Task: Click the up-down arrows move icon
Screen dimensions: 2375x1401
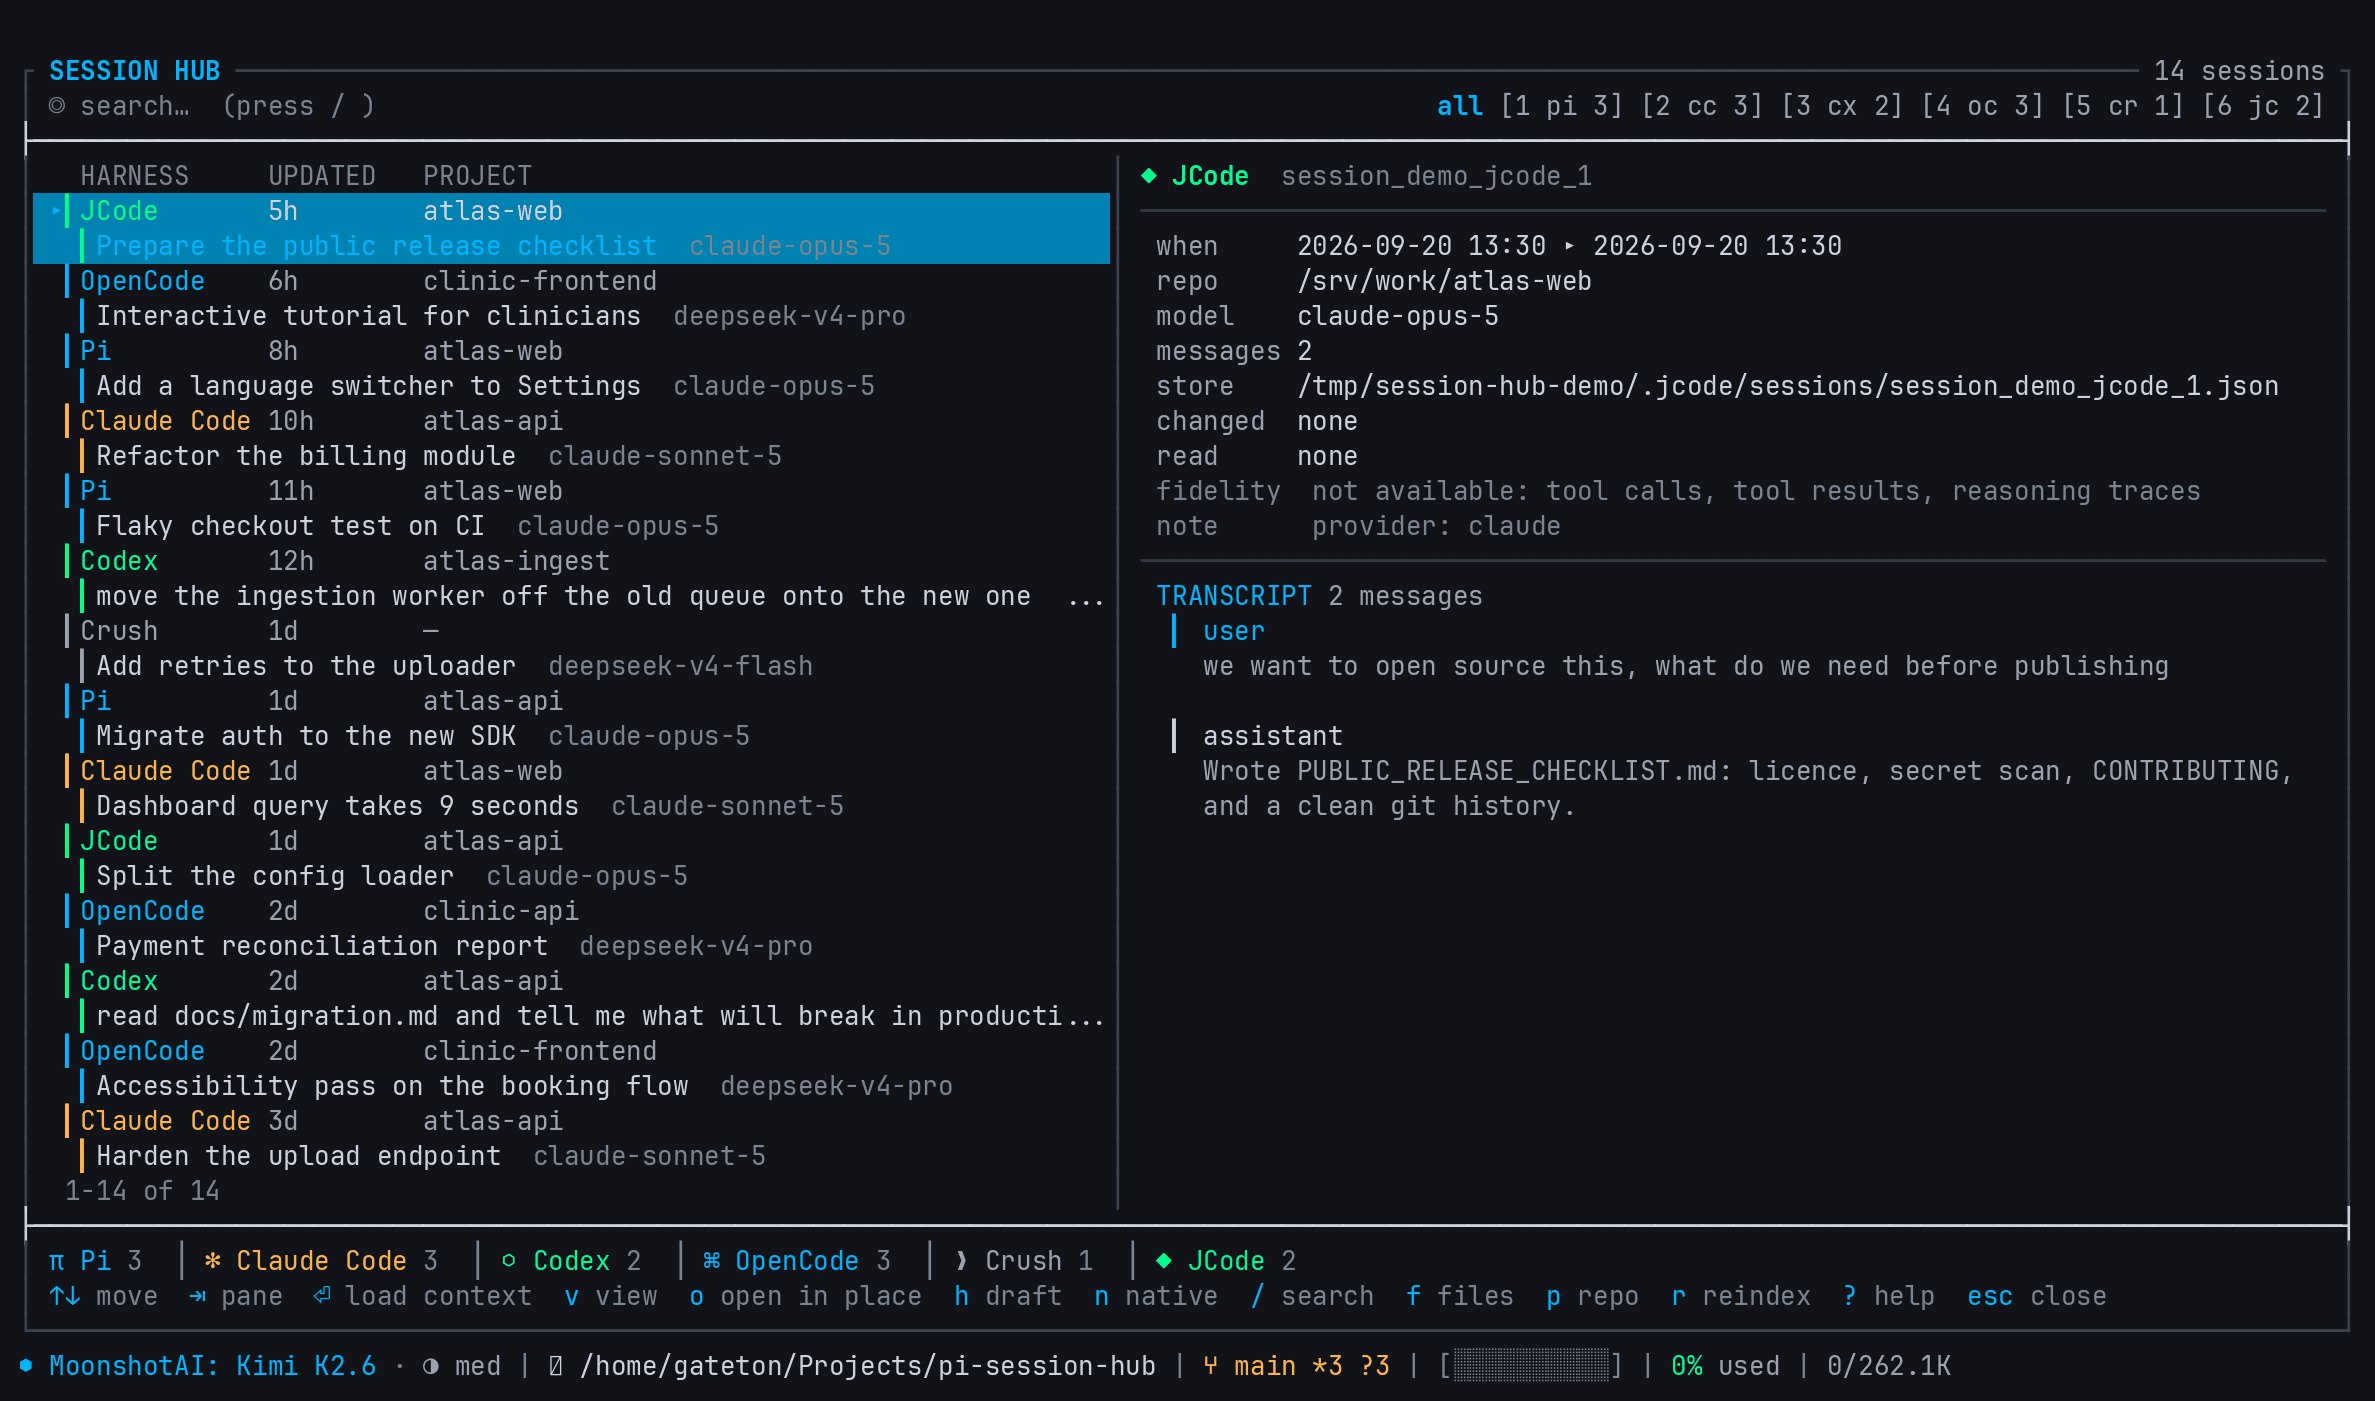Action: tap(65, 1296)
